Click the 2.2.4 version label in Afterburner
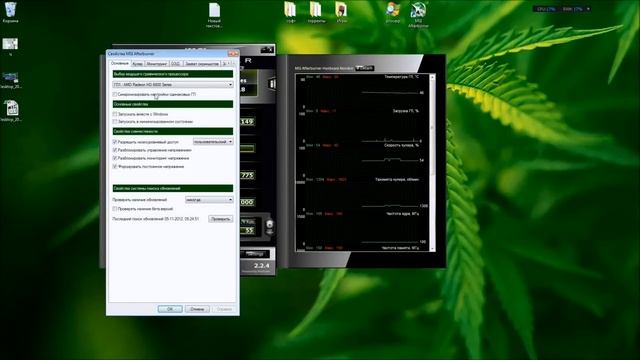 [x=262, y=266]
